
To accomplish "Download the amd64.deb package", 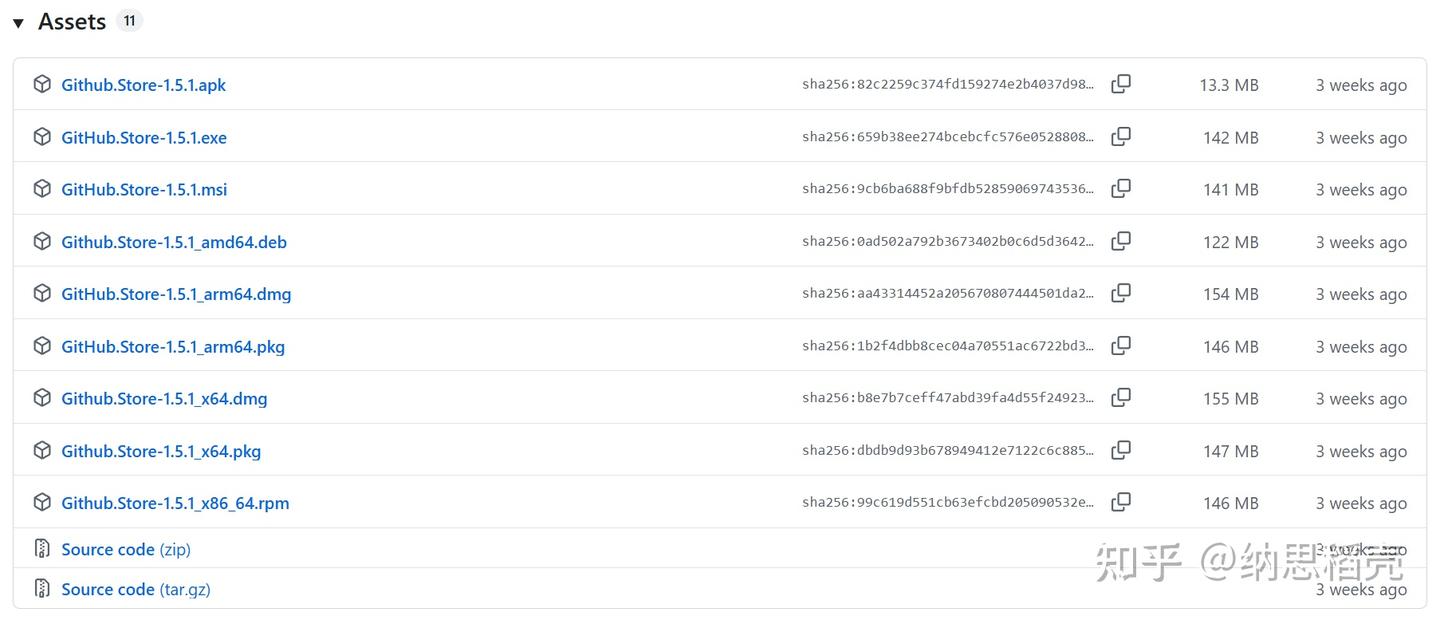I will [174, 242].
